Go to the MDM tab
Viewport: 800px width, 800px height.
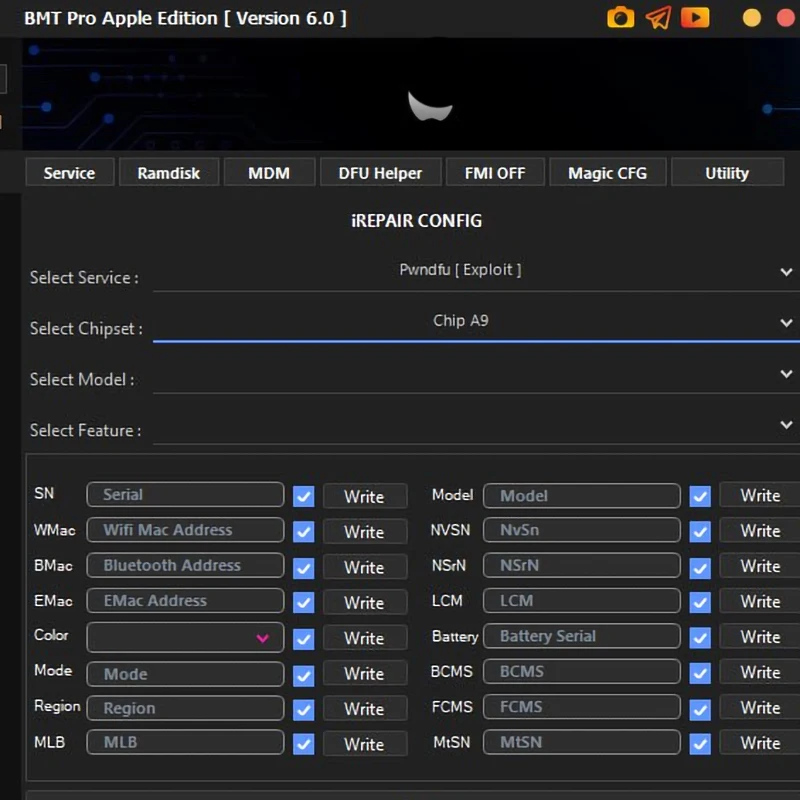tap(269, 173)
